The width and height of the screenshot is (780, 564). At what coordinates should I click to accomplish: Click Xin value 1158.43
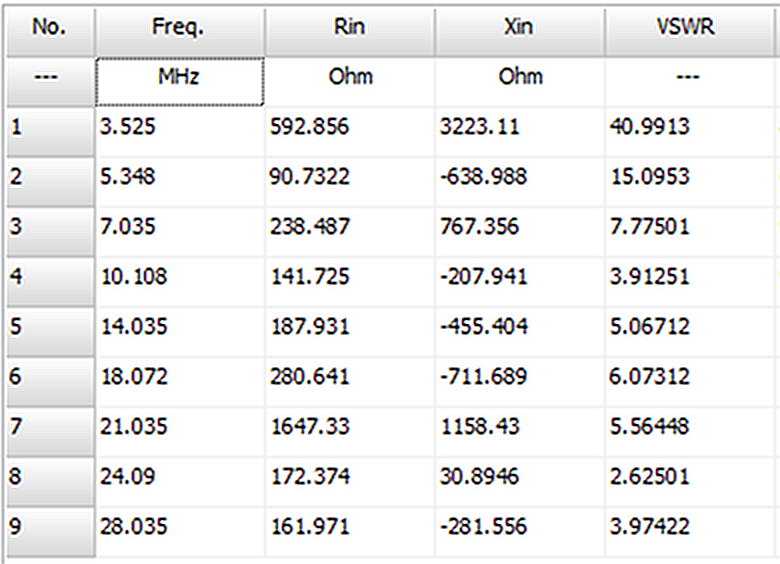pos(520,431)
